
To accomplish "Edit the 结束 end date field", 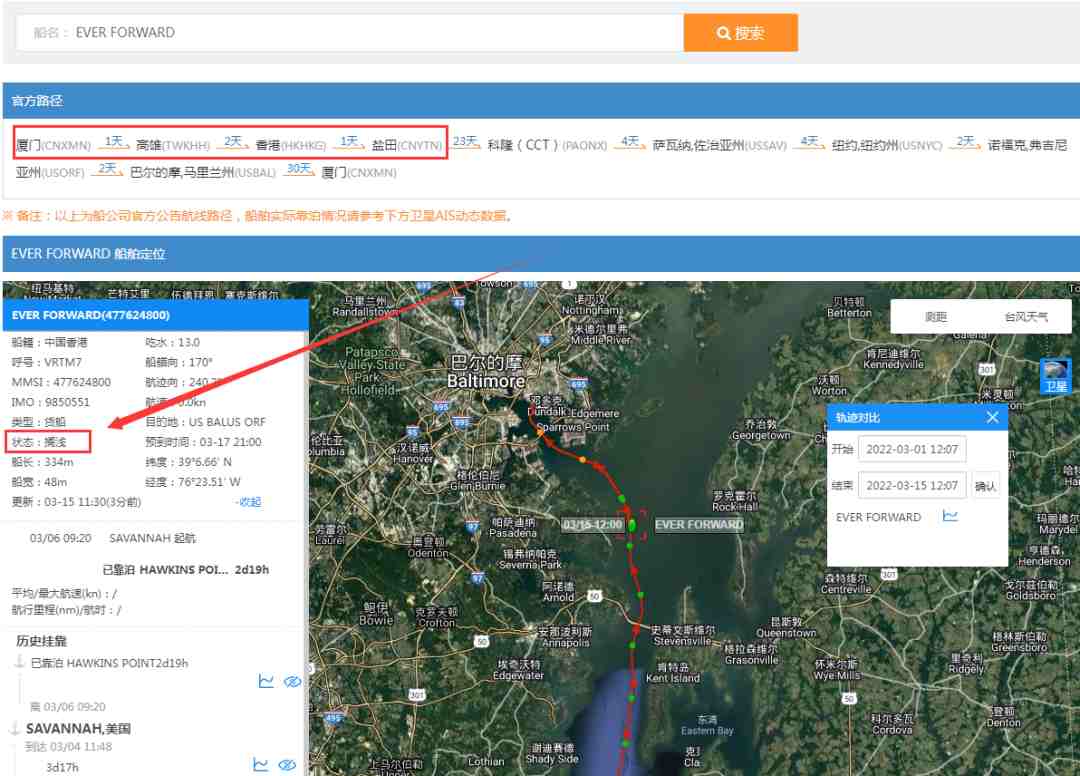I will [x=912, y=485].
